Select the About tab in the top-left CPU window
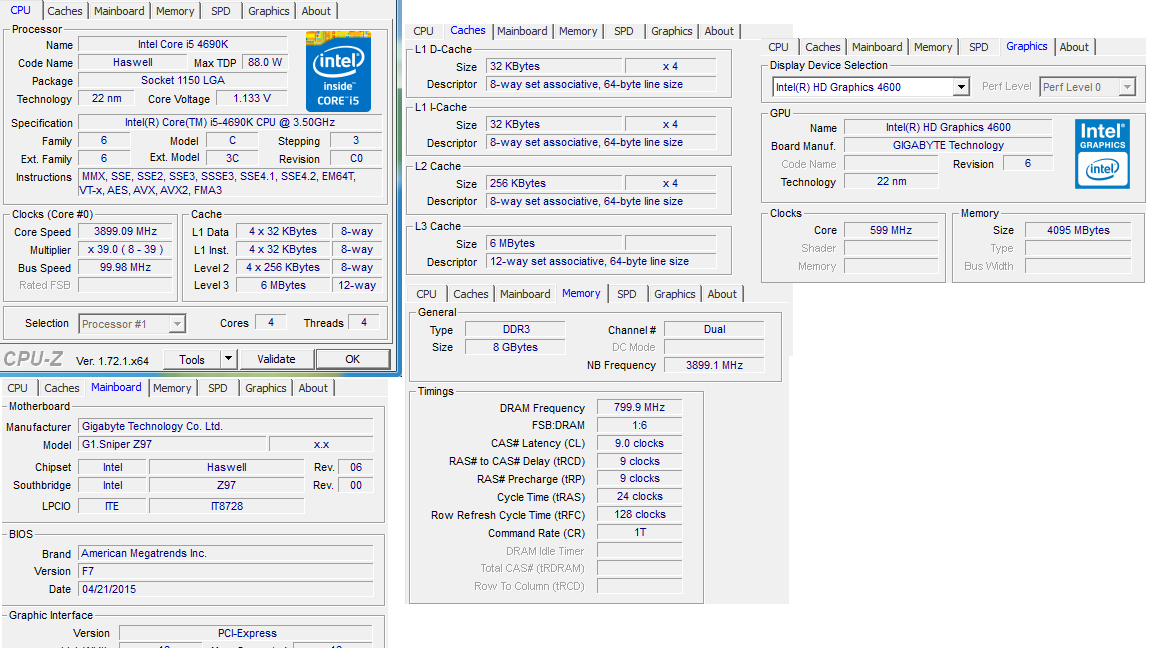The image size is (1152, 648). (316, 11)
